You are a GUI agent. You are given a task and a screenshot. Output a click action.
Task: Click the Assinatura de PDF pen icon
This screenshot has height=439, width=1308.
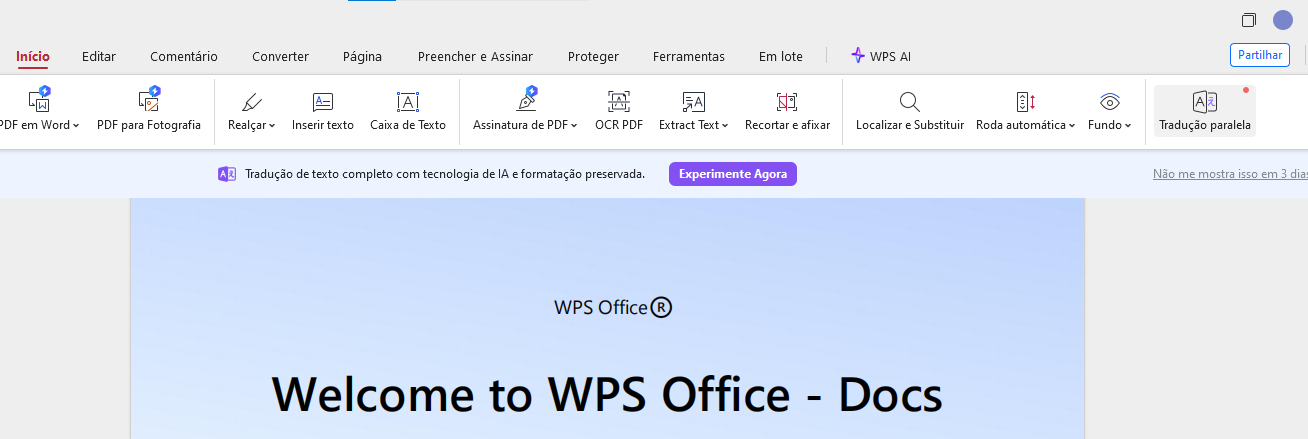pyautogui.click(x=526, y=100)
